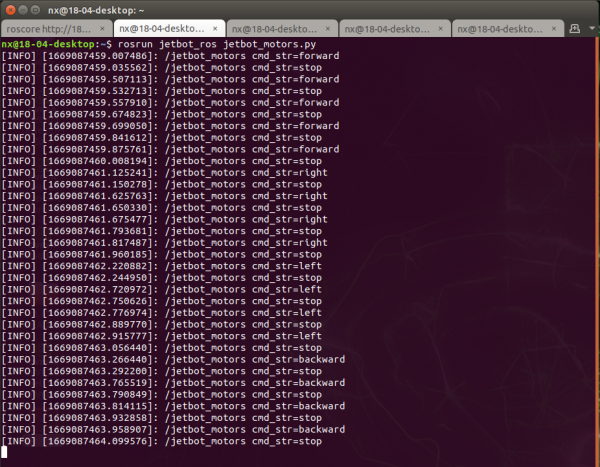
Task: Close the fourth terminal tab
Action: (443, 29)
